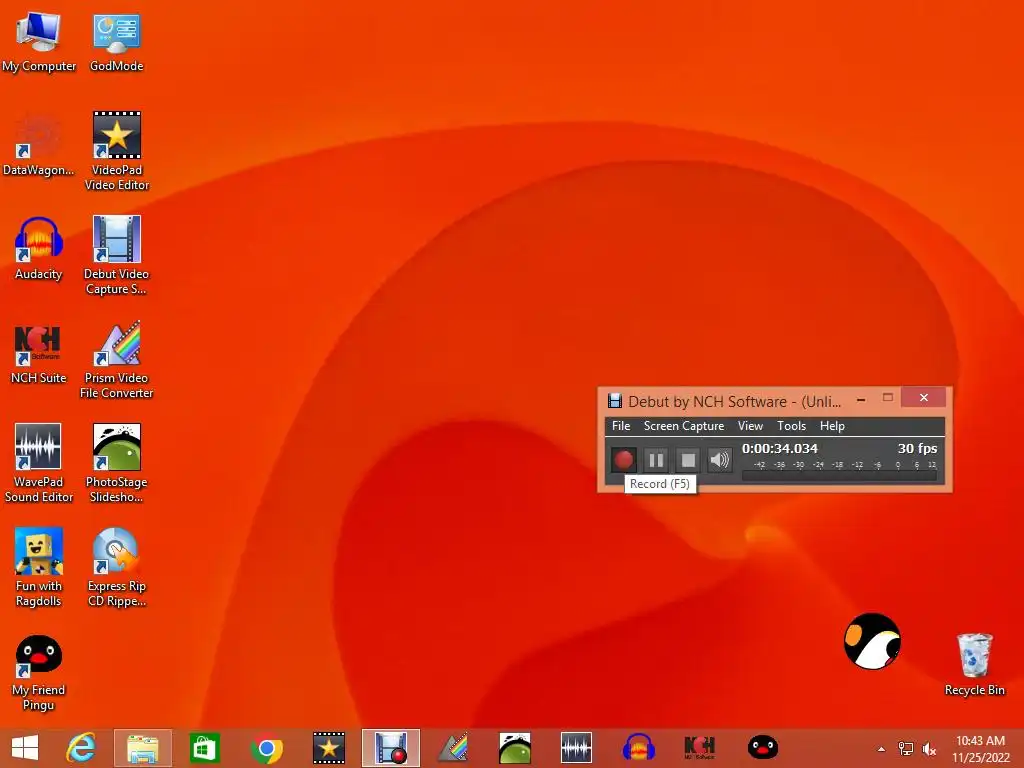Viewport: 1024px width, 768px height.
Task: Open File Explorer from the taskbar
Action: point(142,748)
